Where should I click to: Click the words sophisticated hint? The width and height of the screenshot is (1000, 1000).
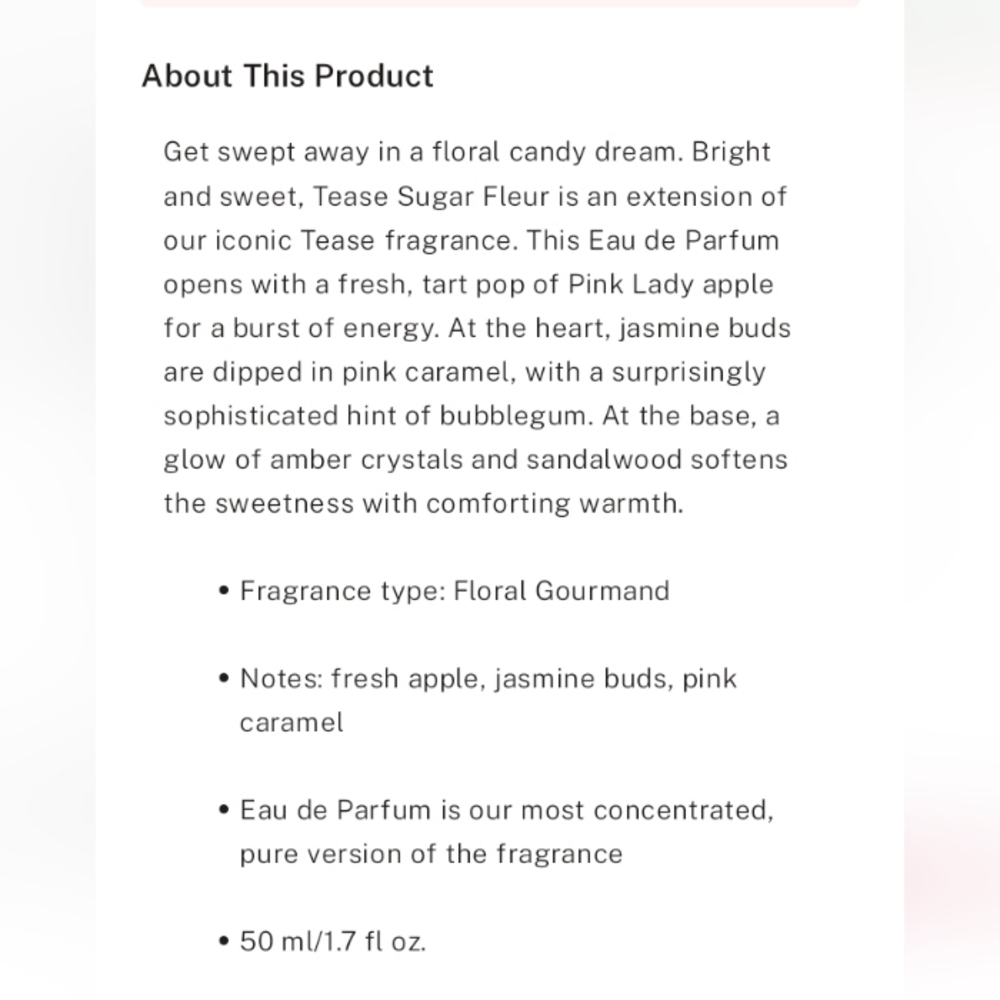[283, 416]
